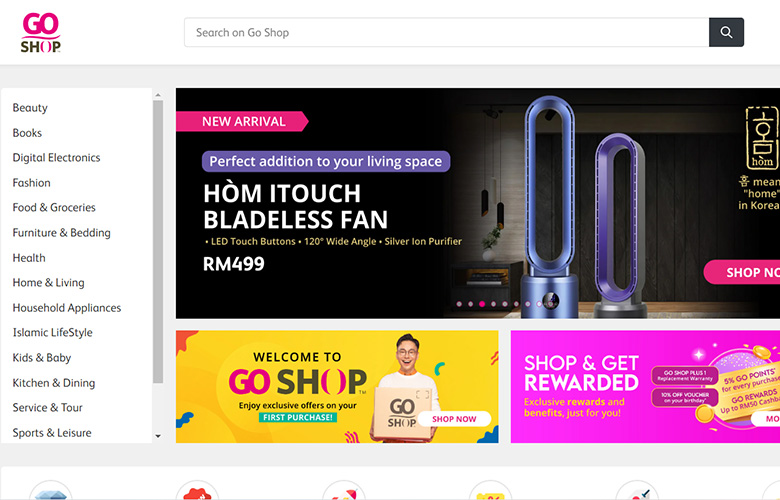Click the category sidebar scroll-down arrow

coord(158,436)
